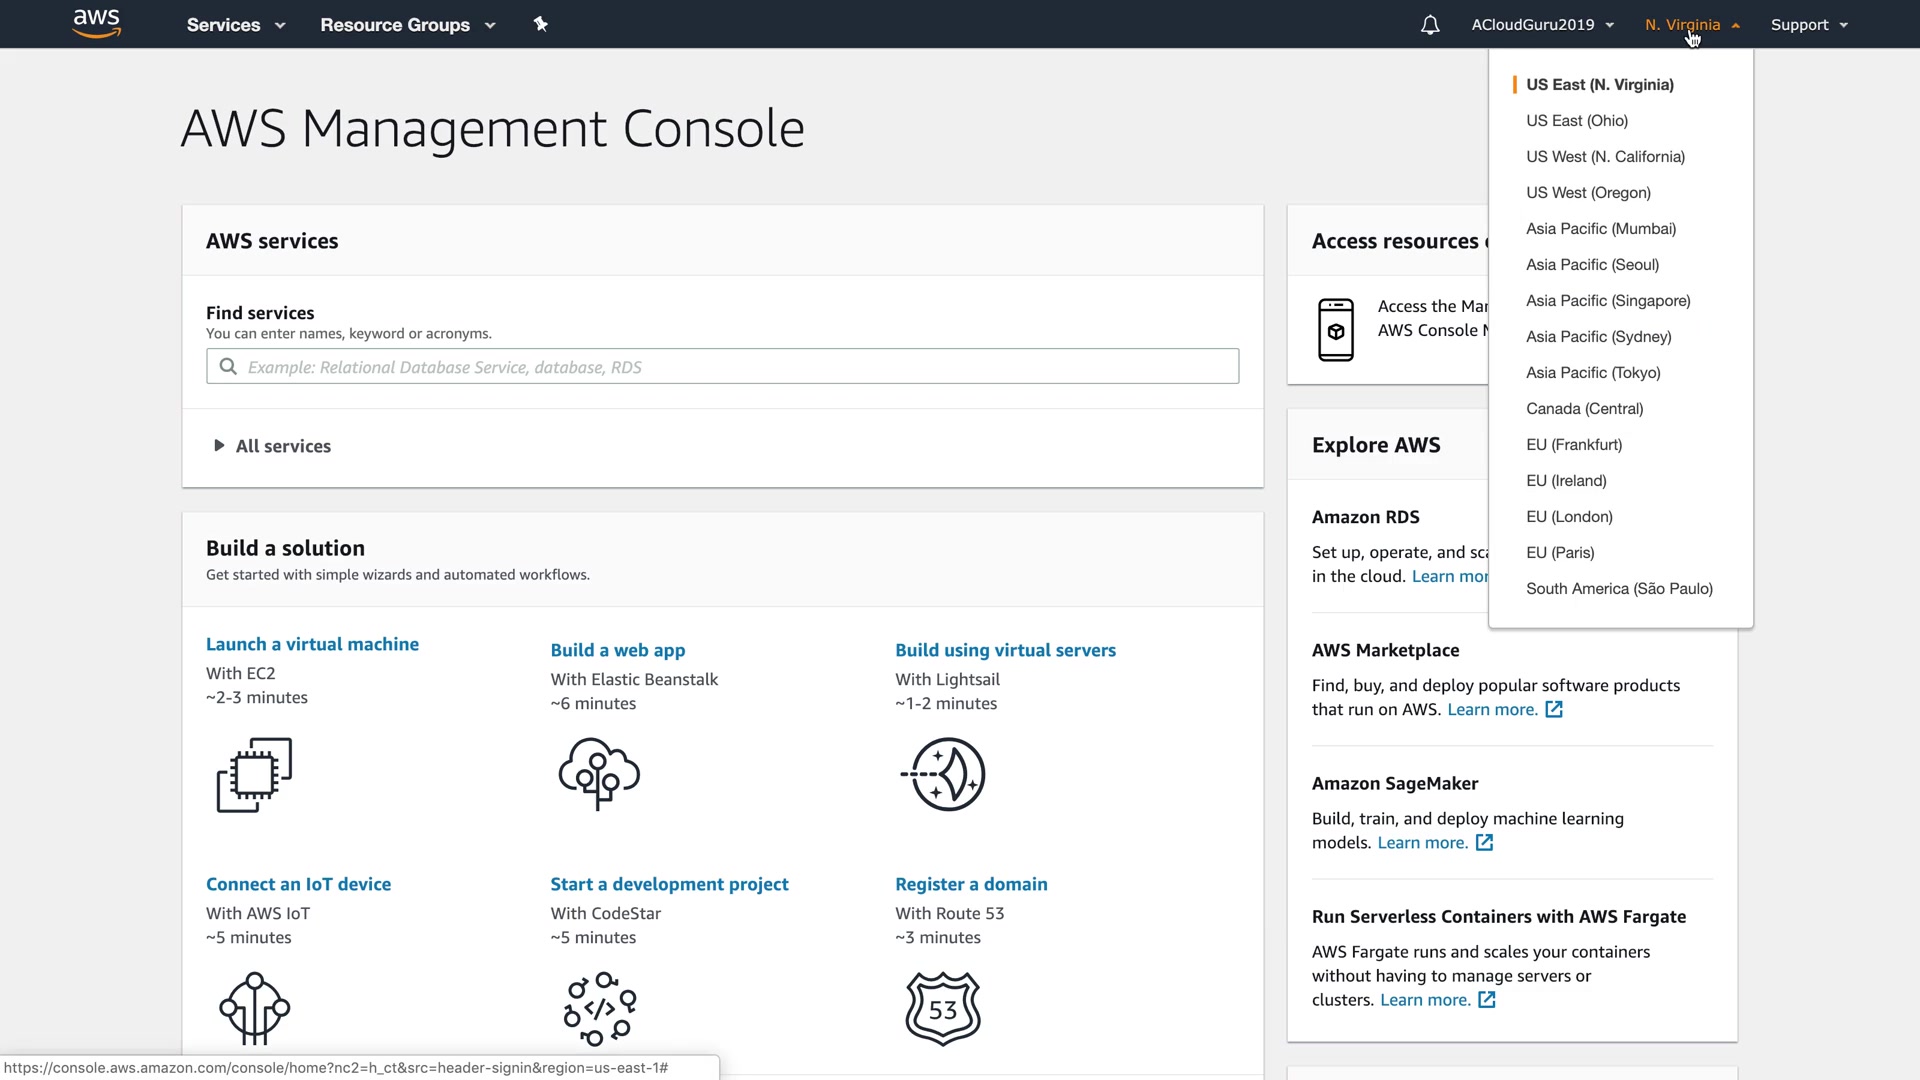
Task: Choose the EU (Ireland) region
Action: tap(1566, 481)
